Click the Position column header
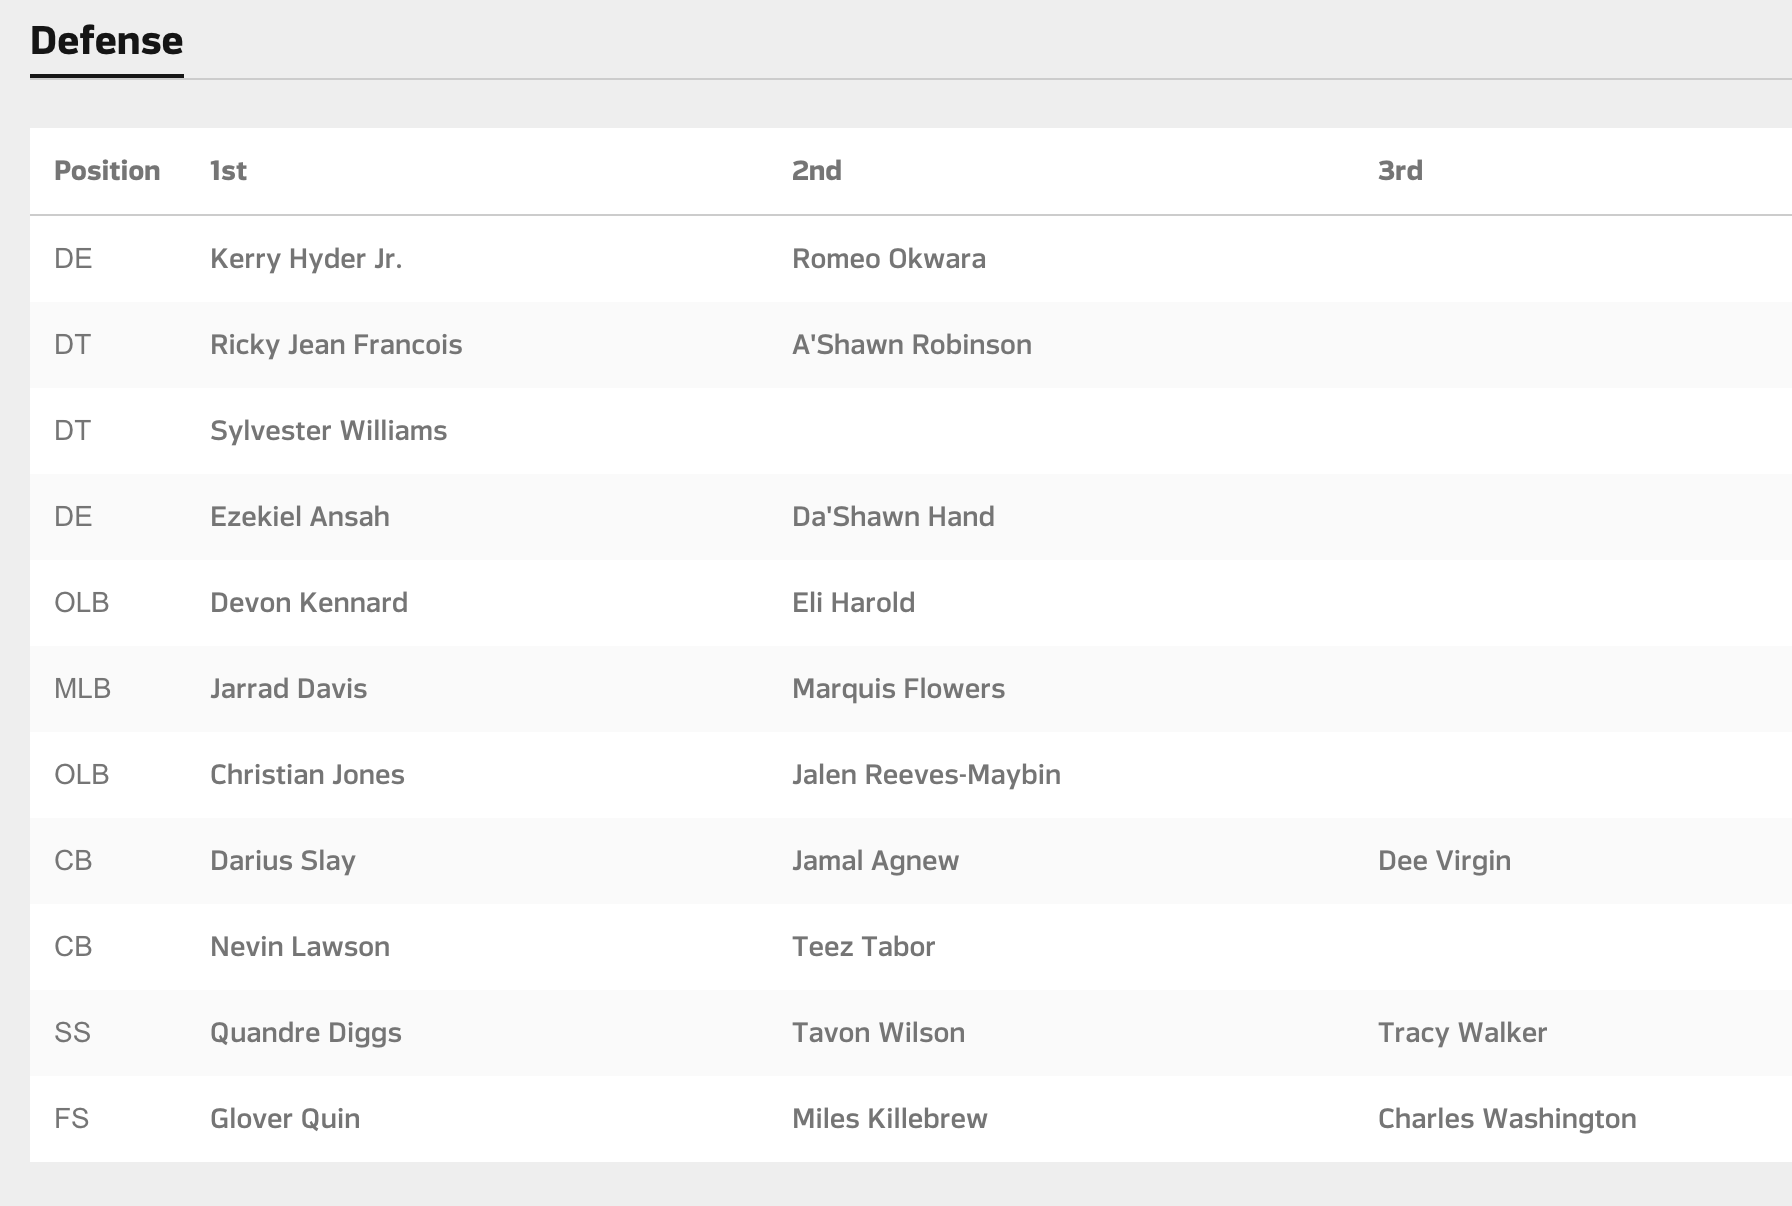Screen dimensions: 1792x1206 pyautogui.click(x=107, y=171)
